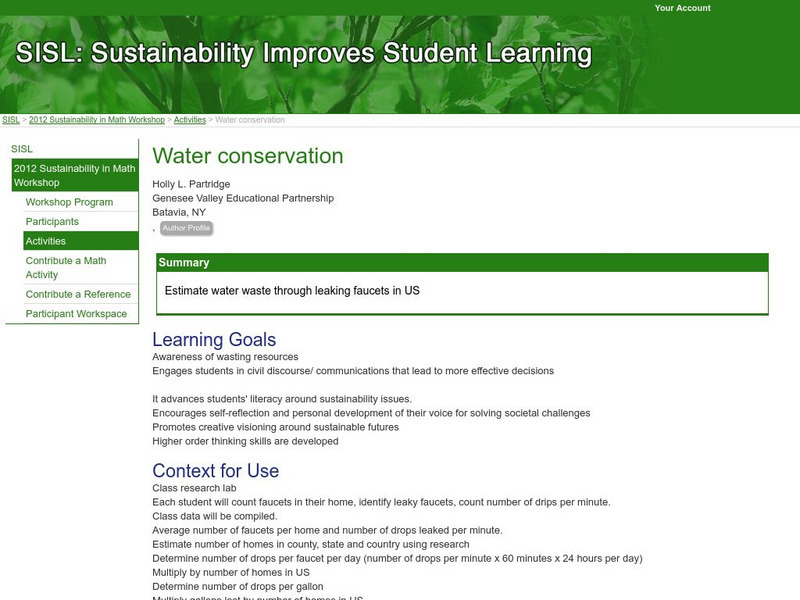Screen dimensions: 800x600
Task: Open the SISL breadcrumb link
Action: click(x=11, y=120)
